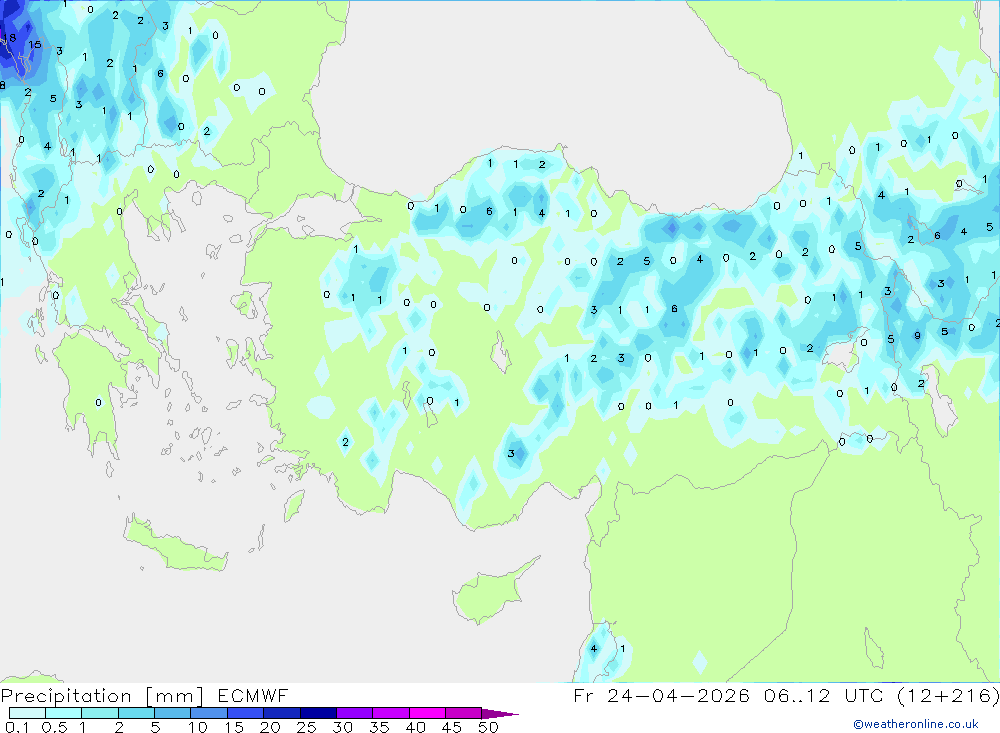Screen dimensions: 1000x733
Task: Click the '18' precipitation value on map
Action: [x=10, y=38]
